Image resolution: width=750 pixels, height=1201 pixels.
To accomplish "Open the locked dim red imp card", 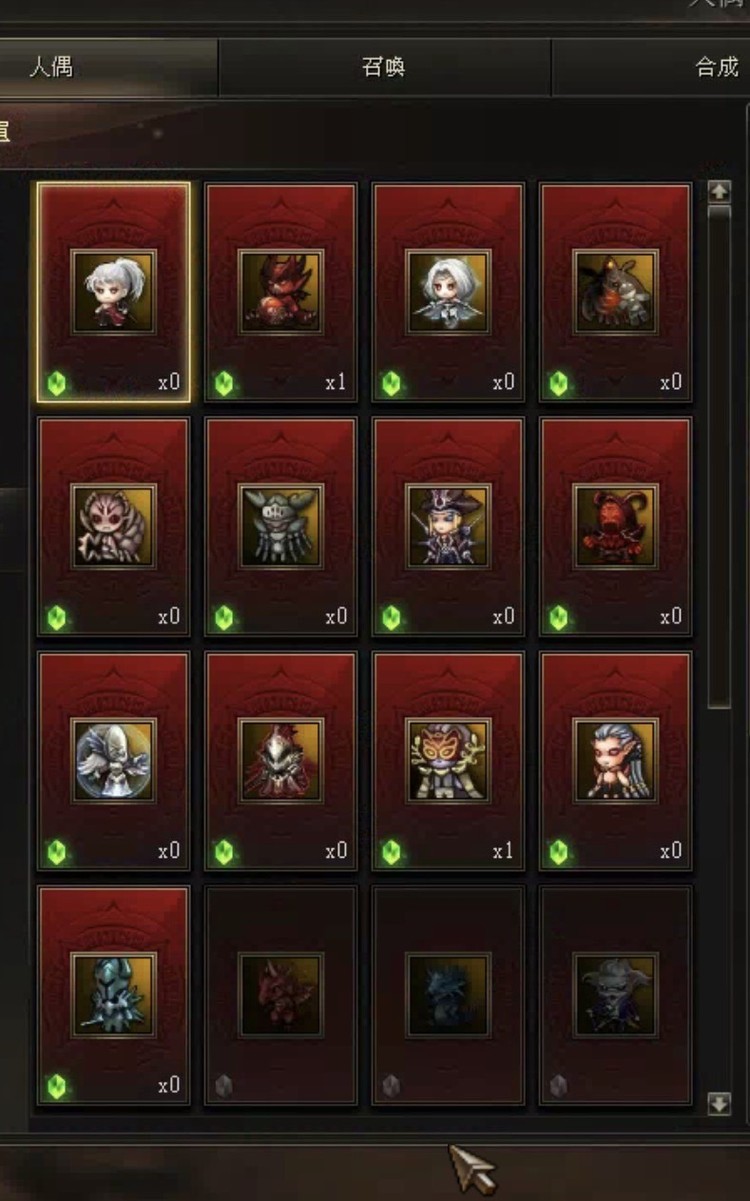I will (x=281, y=995).
